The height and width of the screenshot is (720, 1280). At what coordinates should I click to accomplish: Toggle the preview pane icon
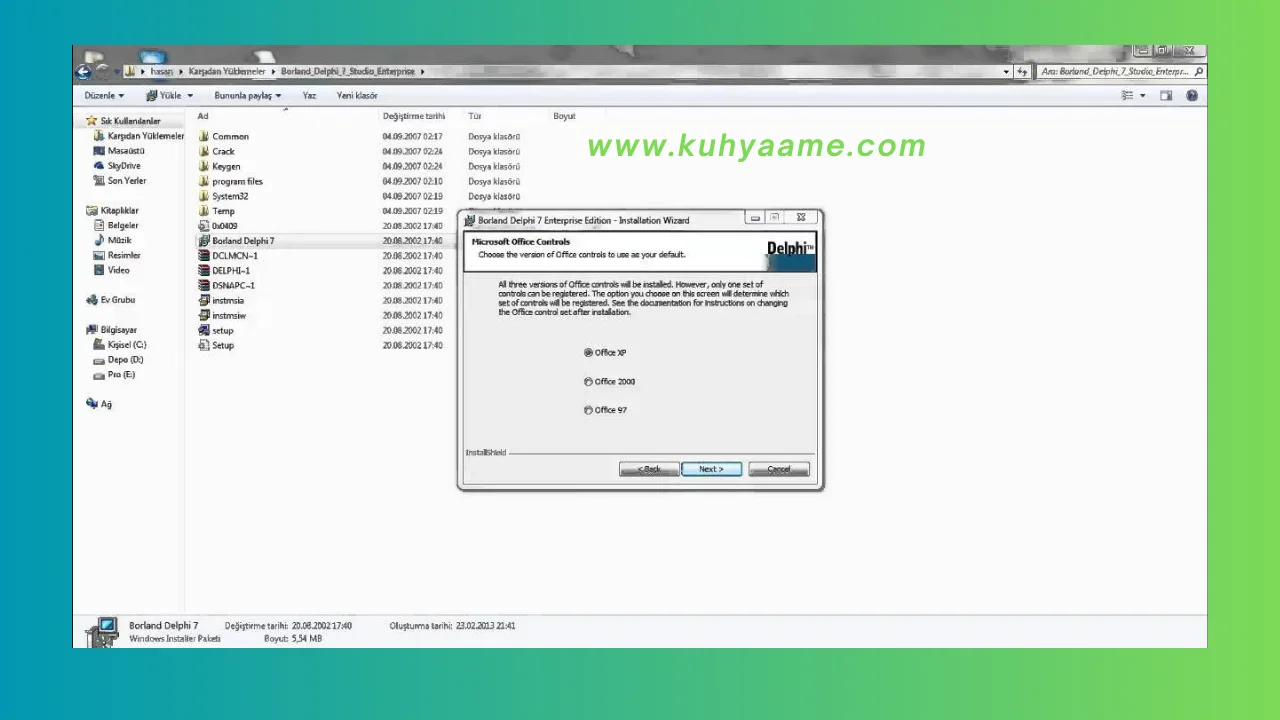[1166, 95]
